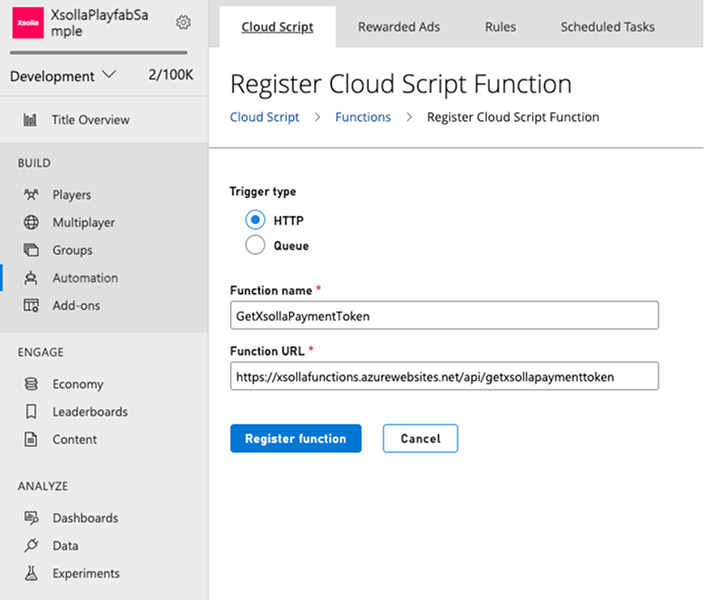Screen dimensions: 704x600
Task: Click the settings gear icon beside the title name
Action: click(183, 23)
